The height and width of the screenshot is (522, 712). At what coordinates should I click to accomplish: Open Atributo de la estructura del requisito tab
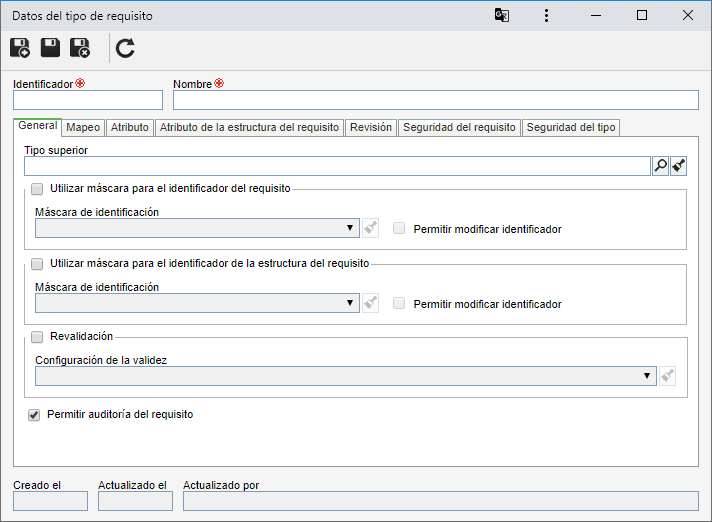pyautogui.click(x=249, y=128)
